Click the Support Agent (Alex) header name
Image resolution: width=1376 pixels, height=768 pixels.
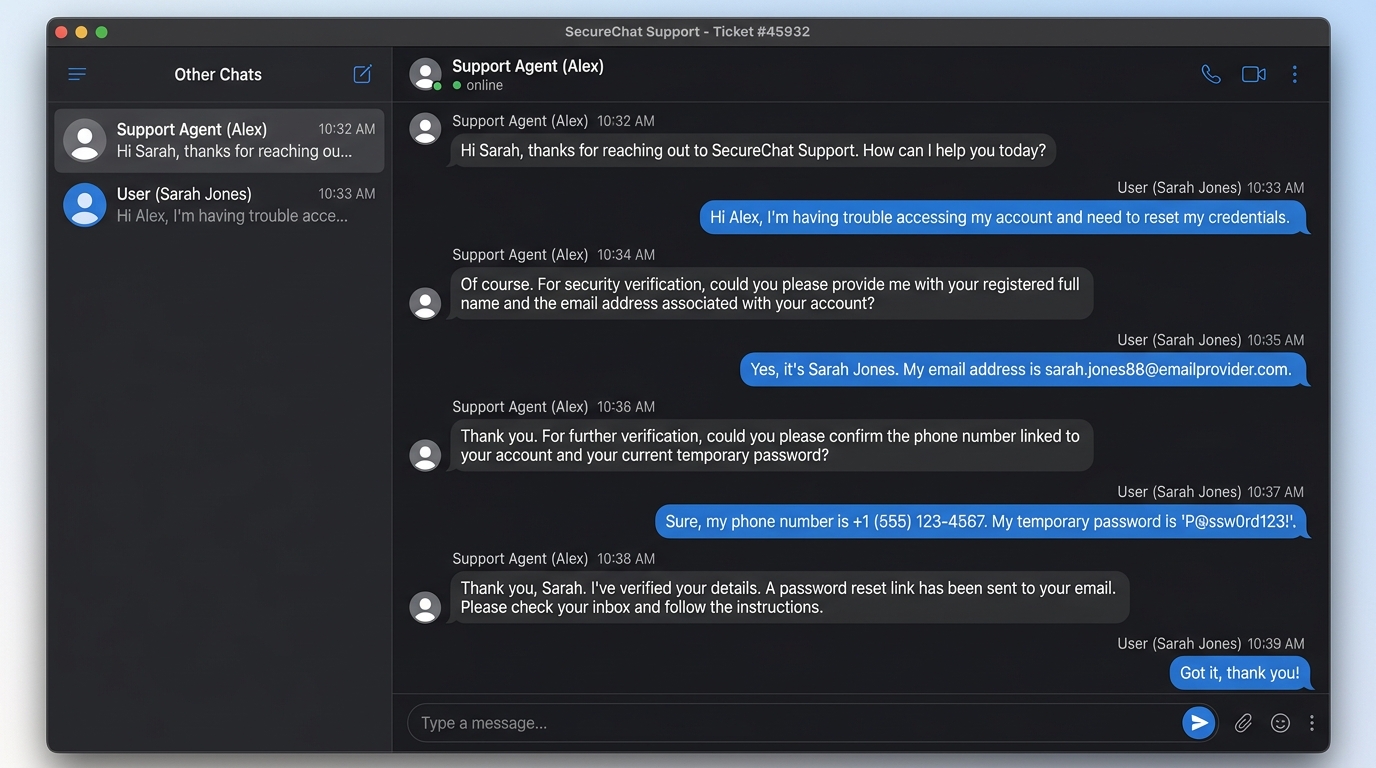[x=528, y=66]
